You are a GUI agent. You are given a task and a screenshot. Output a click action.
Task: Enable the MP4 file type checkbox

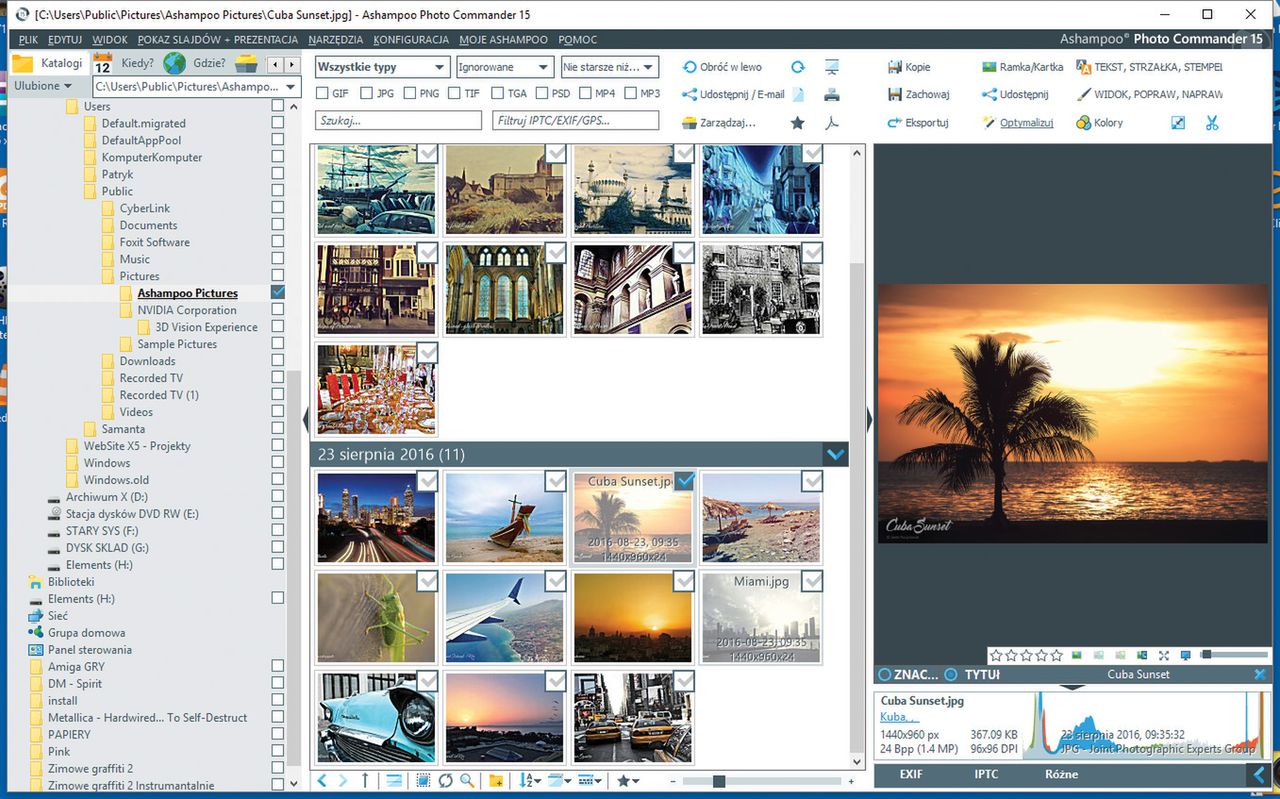(x=585, y=93)
